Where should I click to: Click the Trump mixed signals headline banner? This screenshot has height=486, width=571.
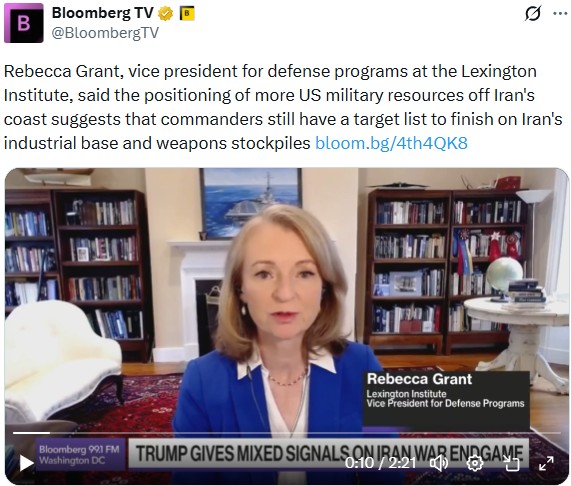[x=328, y=454]
